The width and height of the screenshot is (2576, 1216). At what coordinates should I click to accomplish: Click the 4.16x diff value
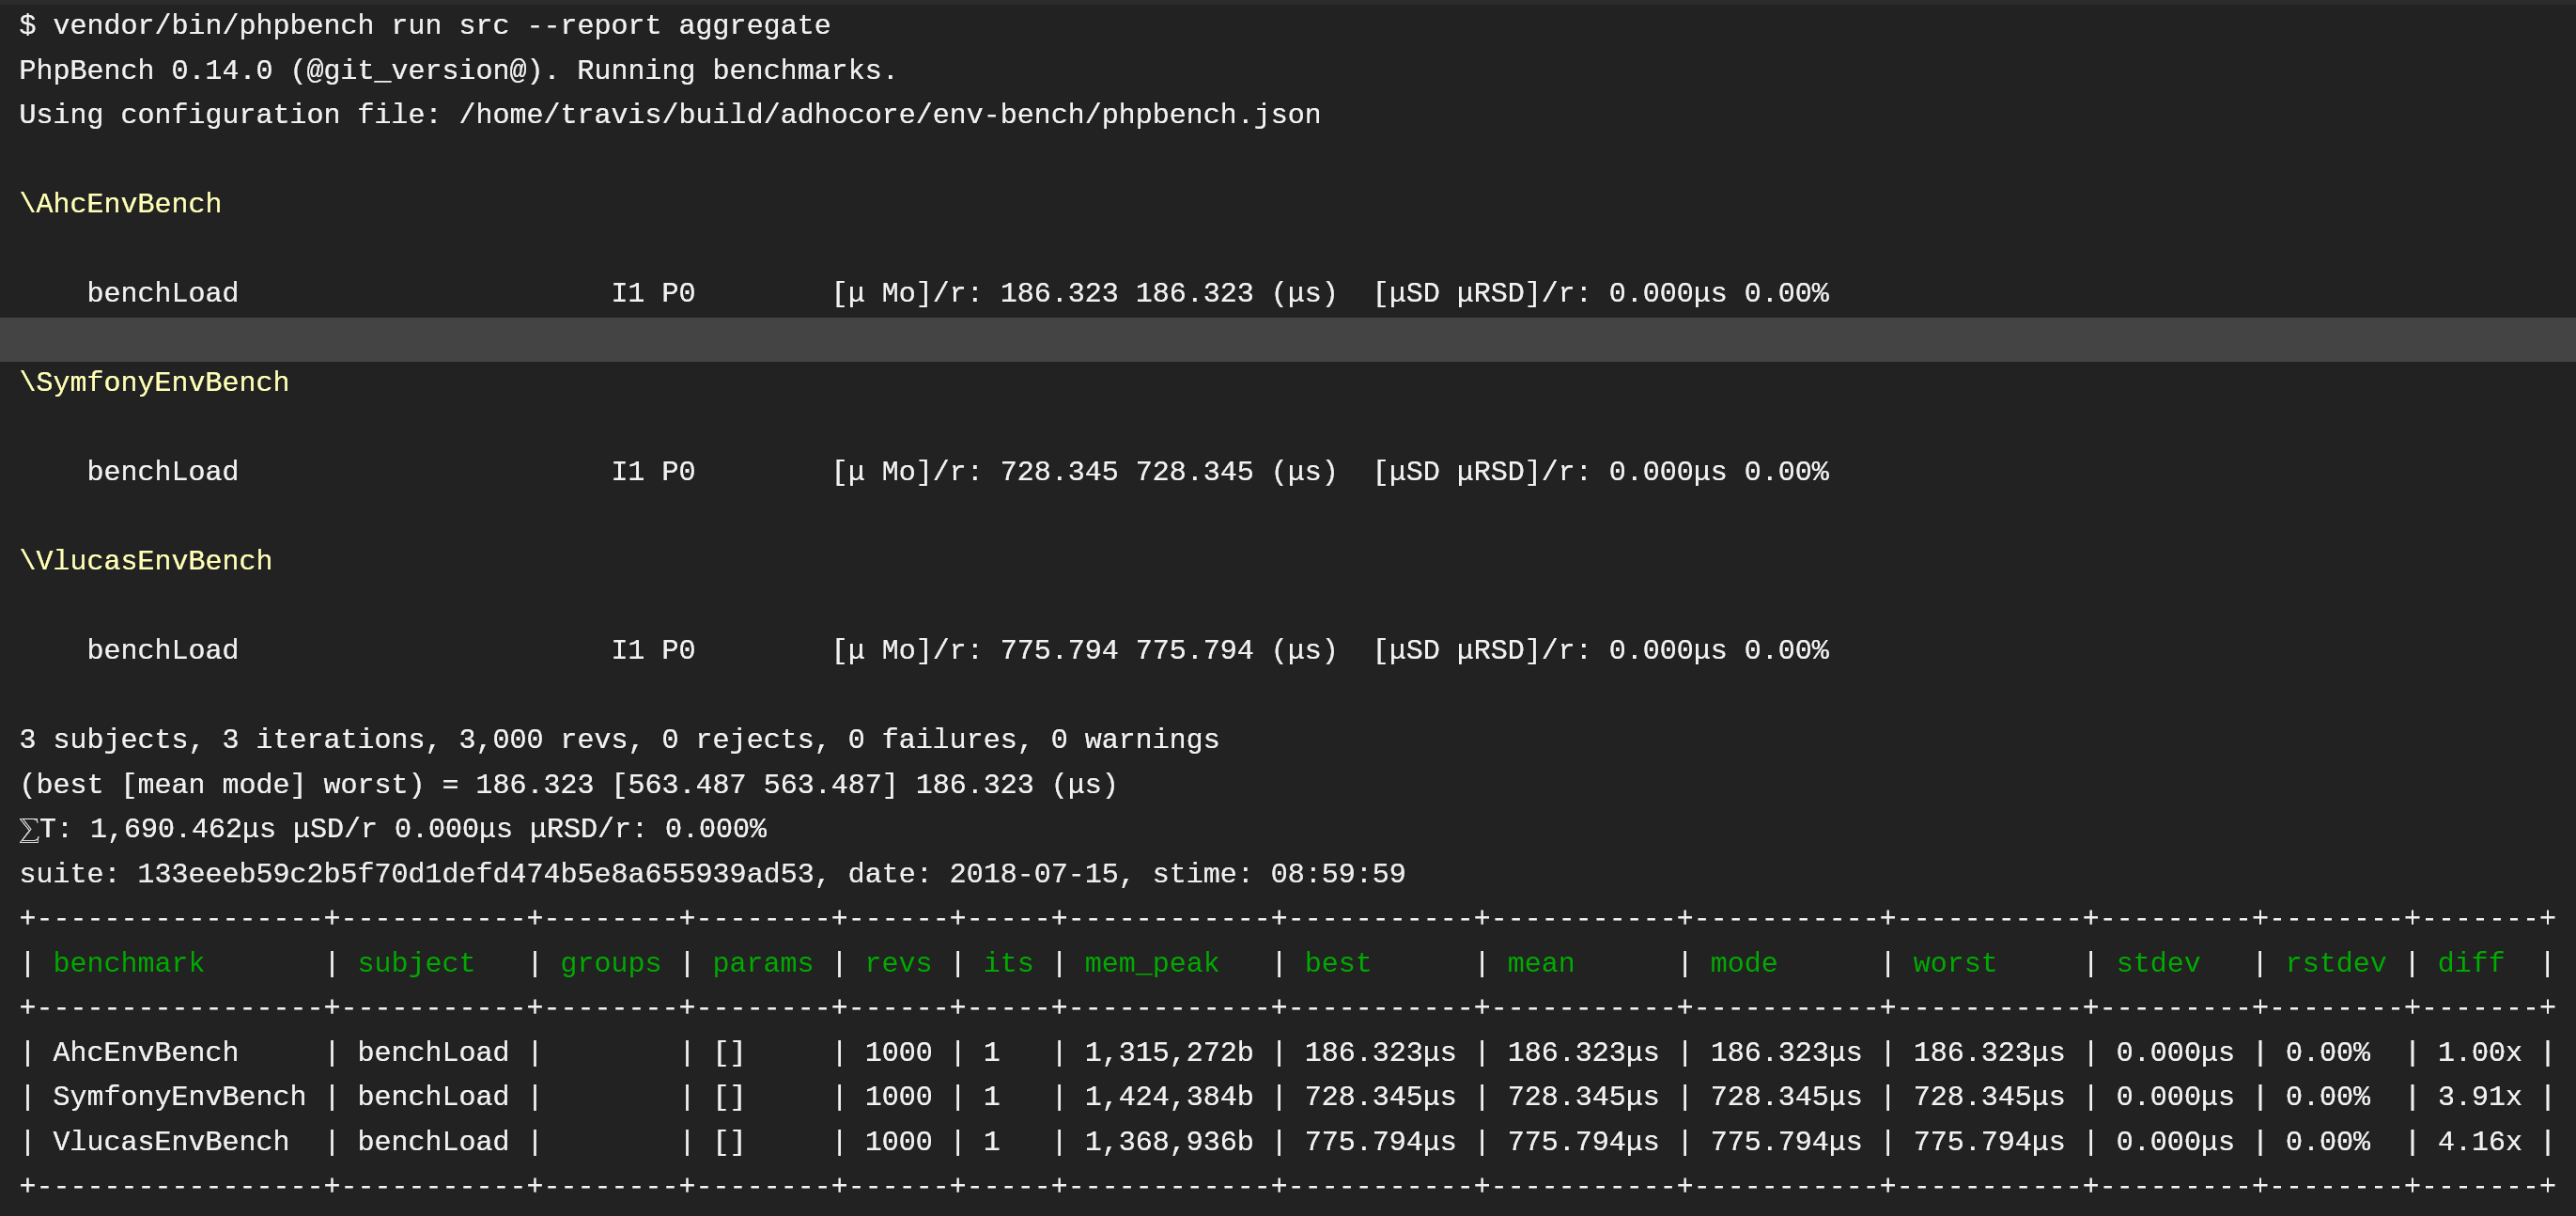(2478, 1142)
